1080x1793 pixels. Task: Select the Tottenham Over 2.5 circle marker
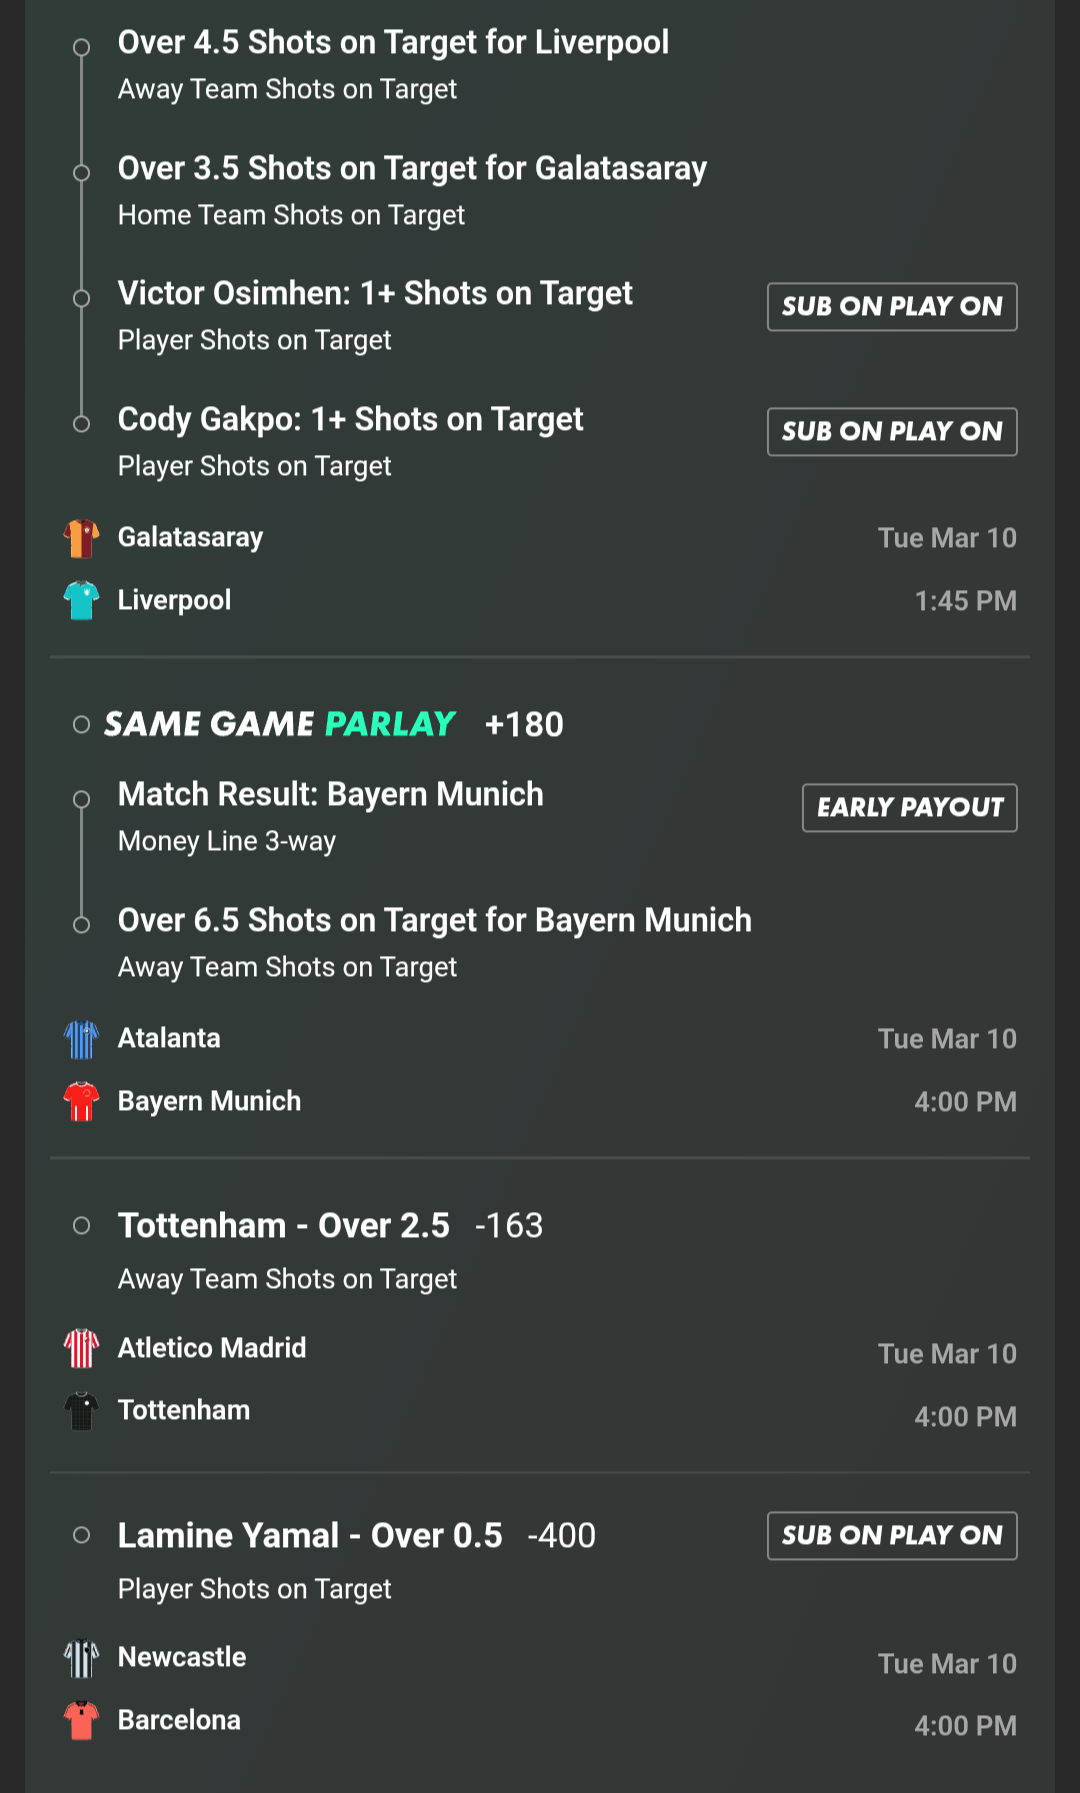pos(82,1226)
